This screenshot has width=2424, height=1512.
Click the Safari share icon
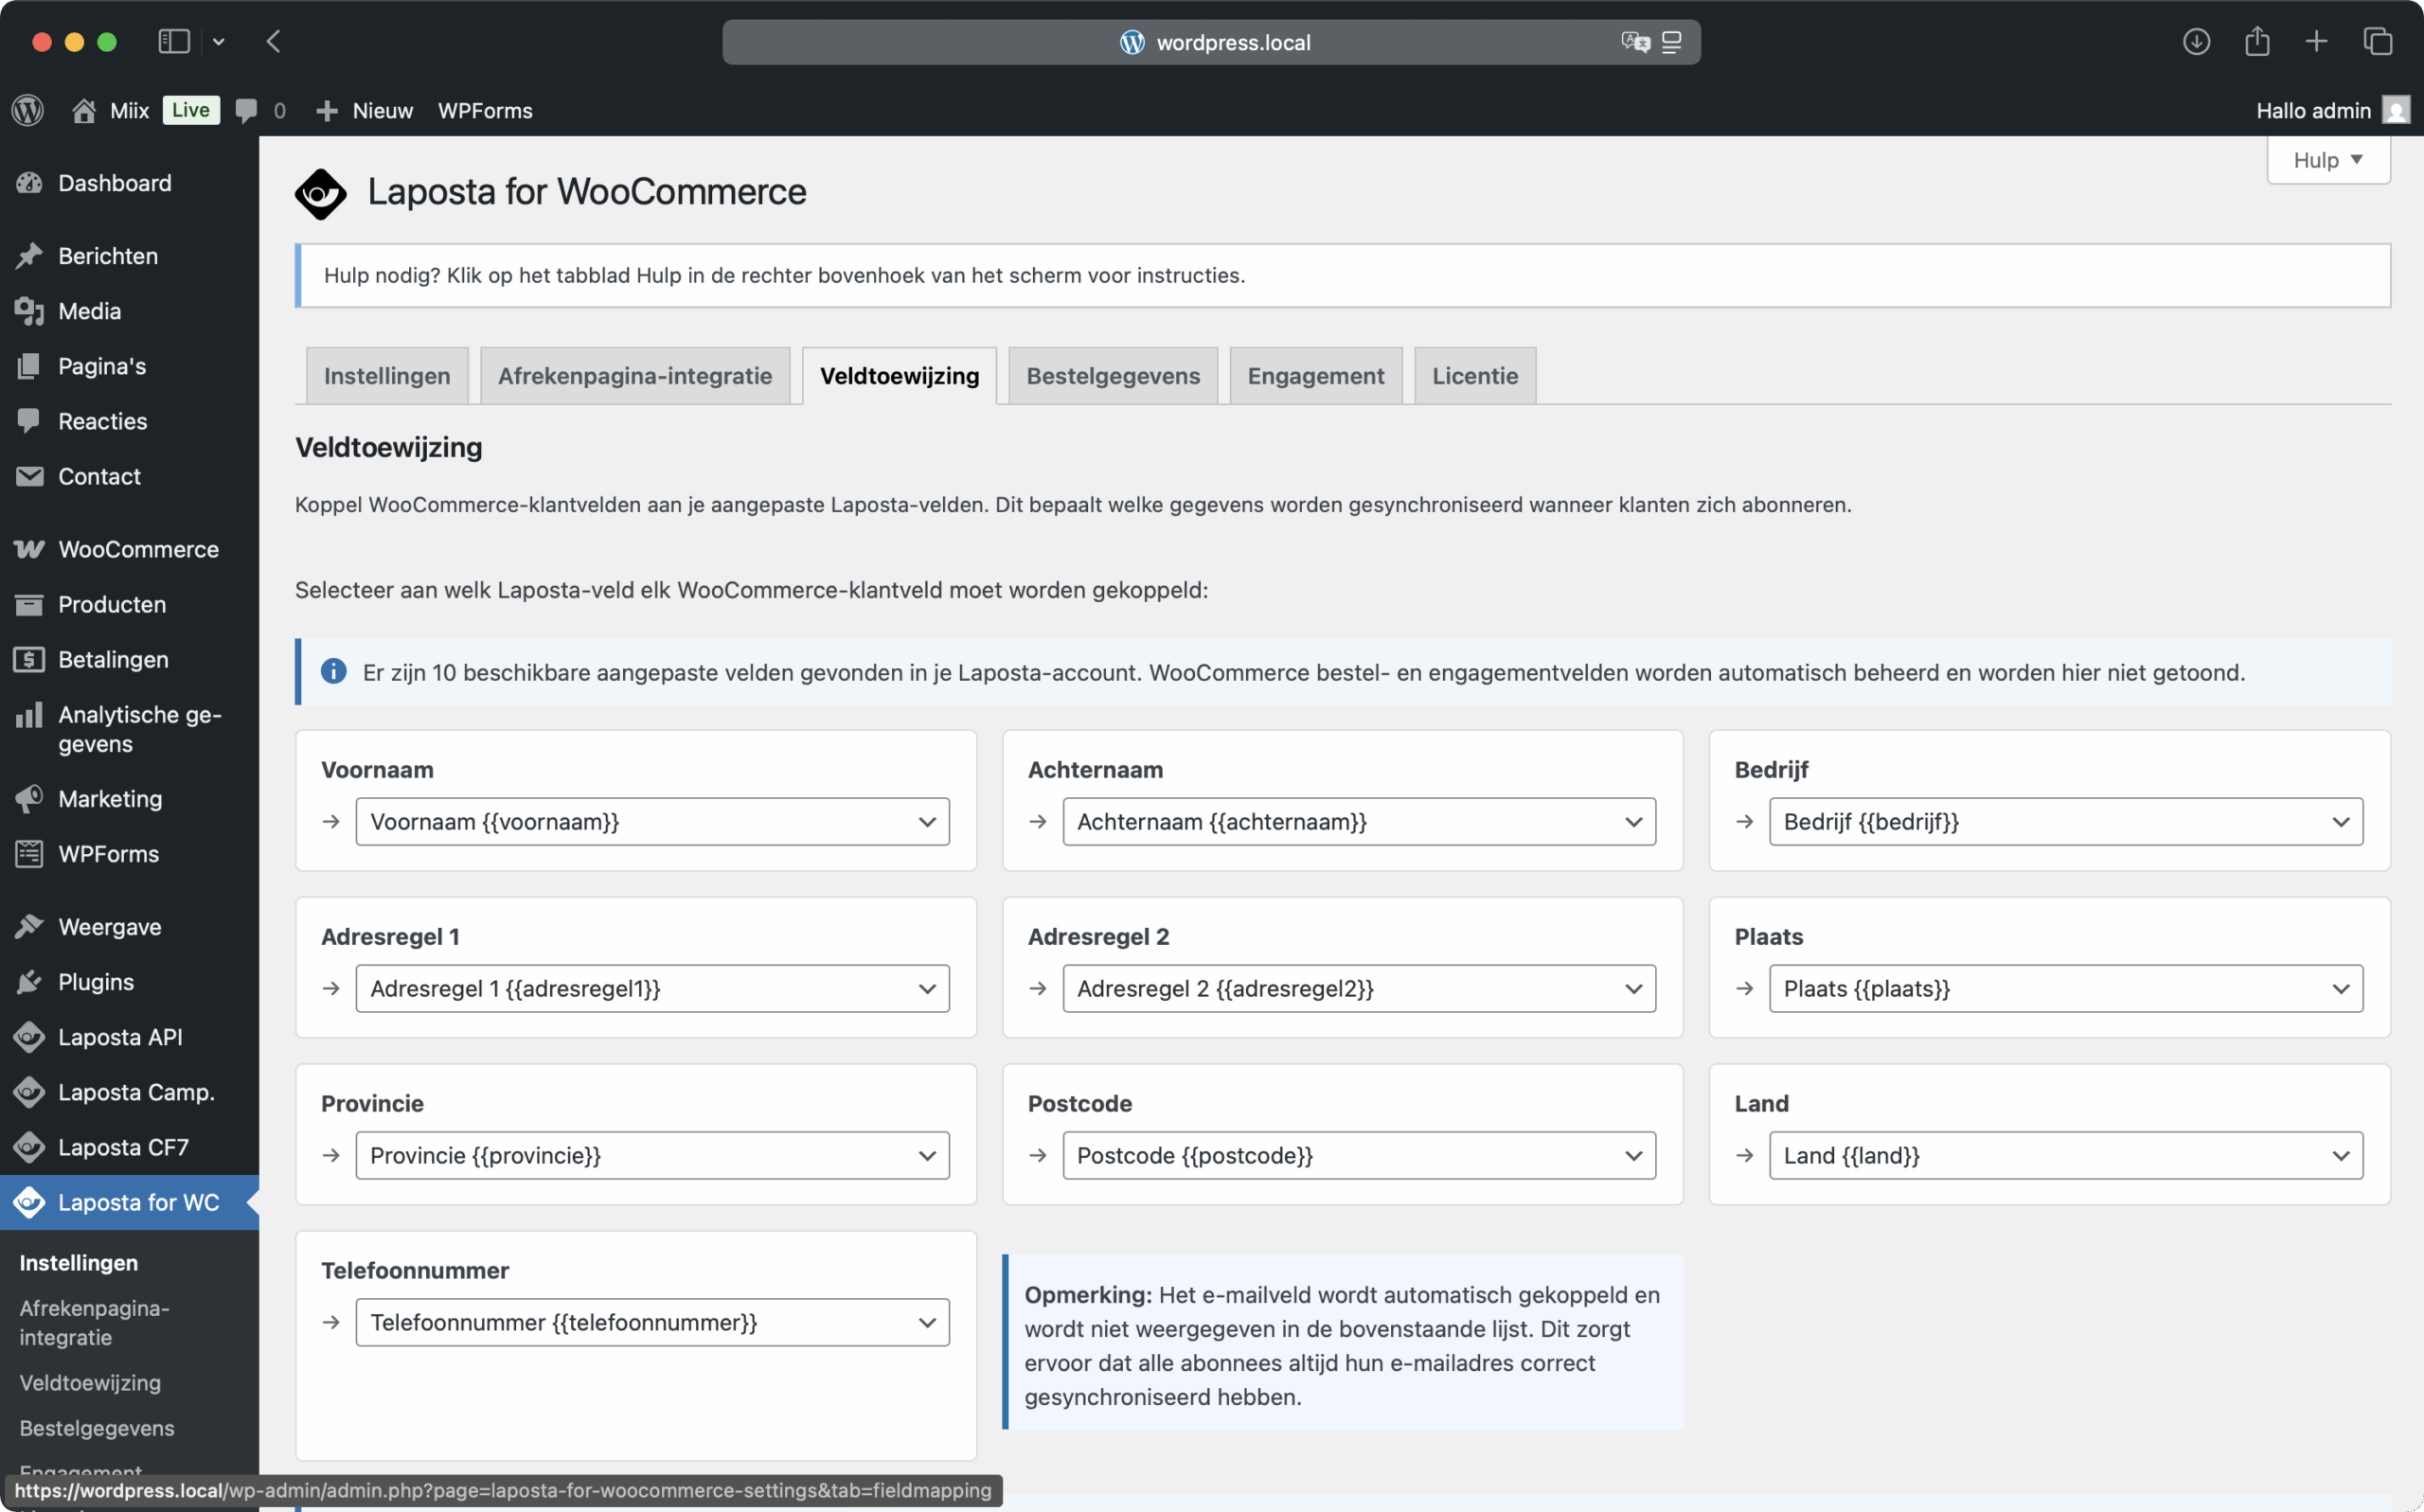2257,41
